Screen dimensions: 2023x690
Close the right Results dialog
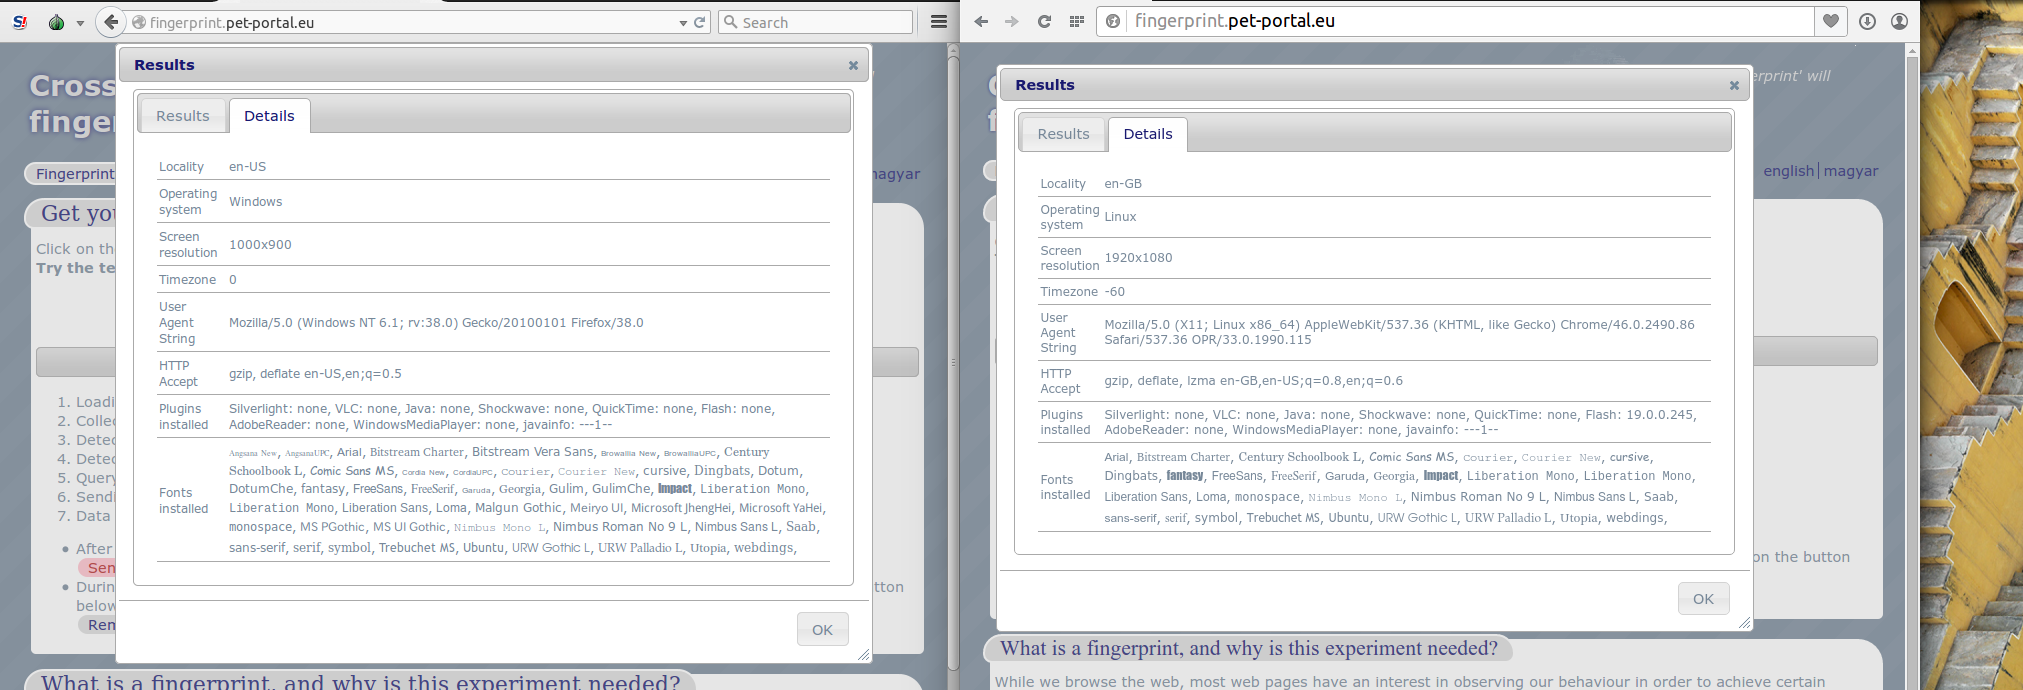[1734, 86]
